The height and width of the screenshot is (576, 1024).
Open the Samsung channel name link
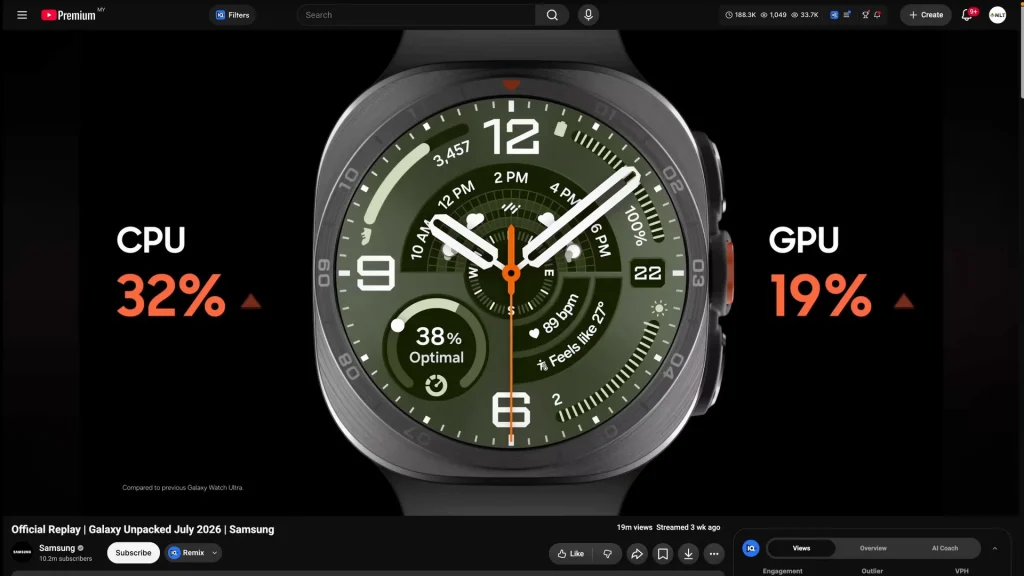point(57,548)
